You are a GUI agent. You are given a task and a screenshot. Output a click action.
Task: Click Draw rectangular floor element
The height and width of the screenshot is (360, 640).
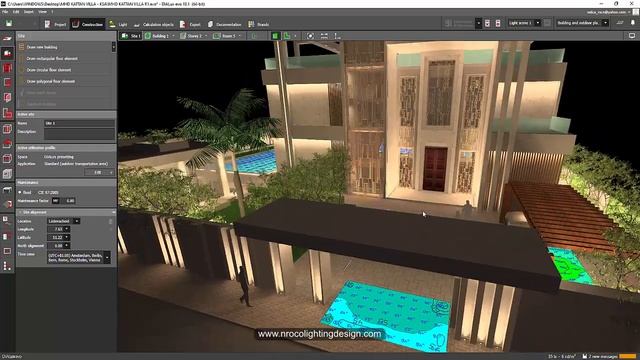[52, 59]
